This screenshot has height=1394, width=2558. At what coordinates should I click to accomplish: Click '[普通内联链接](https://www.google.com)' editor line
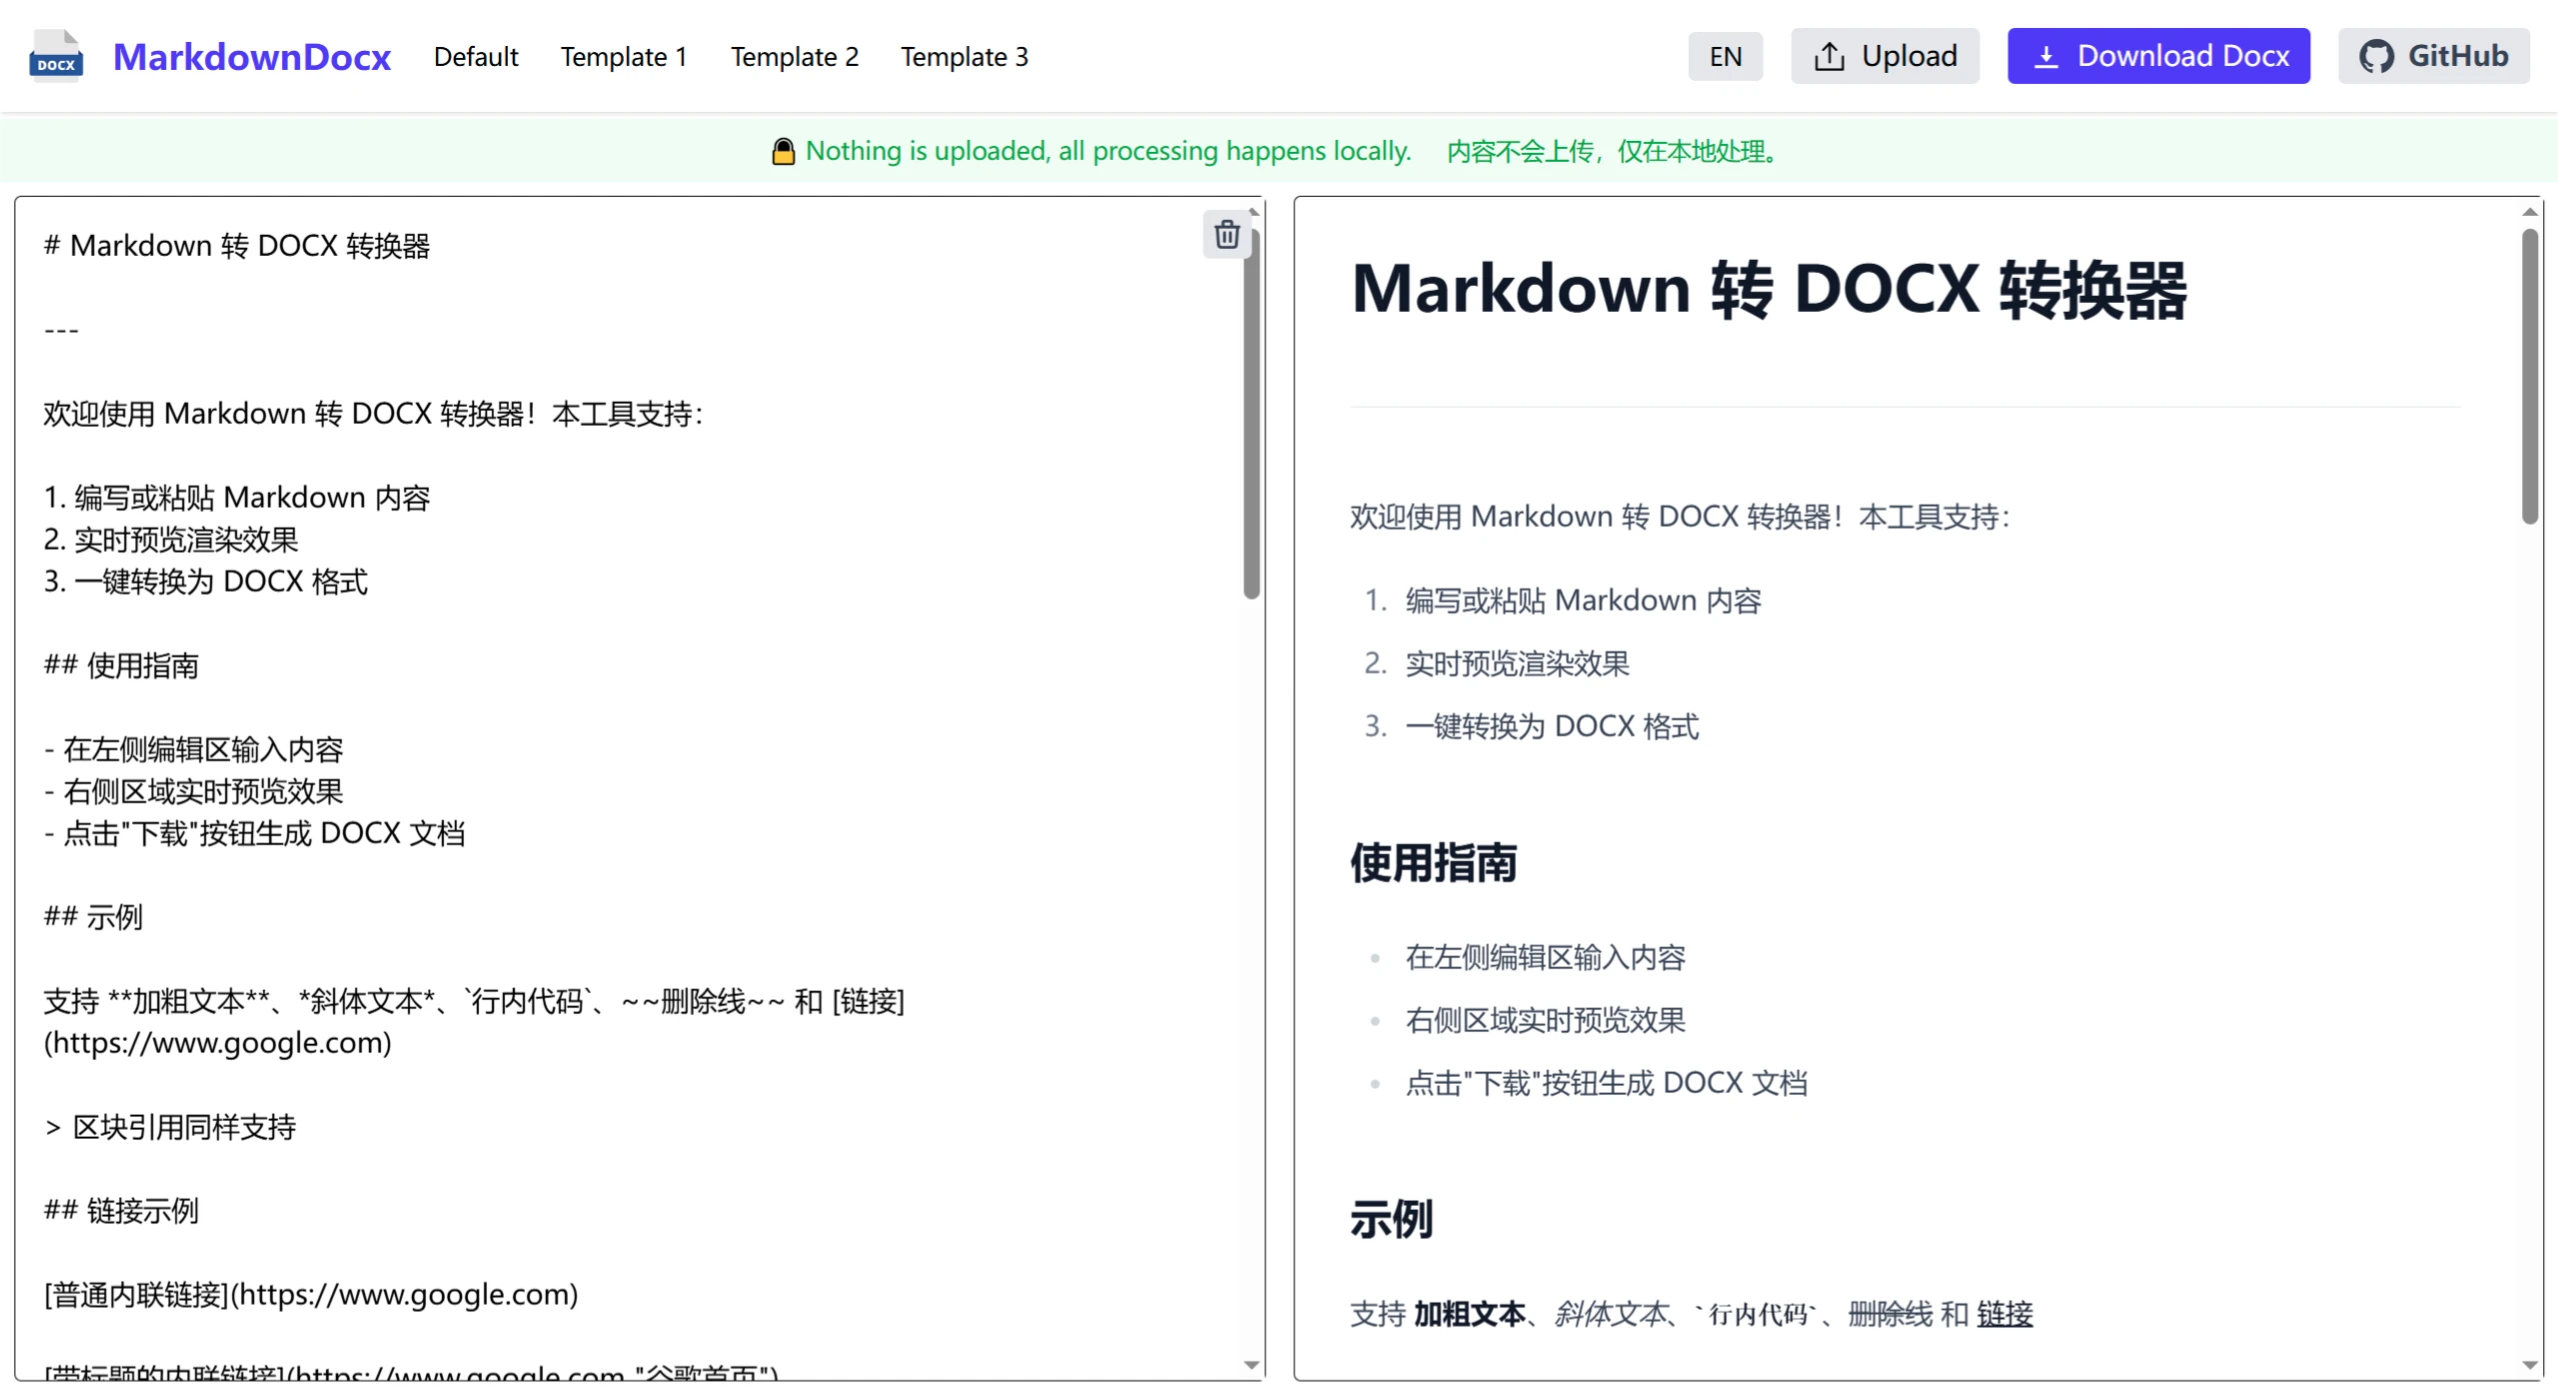pos(311,1295)
